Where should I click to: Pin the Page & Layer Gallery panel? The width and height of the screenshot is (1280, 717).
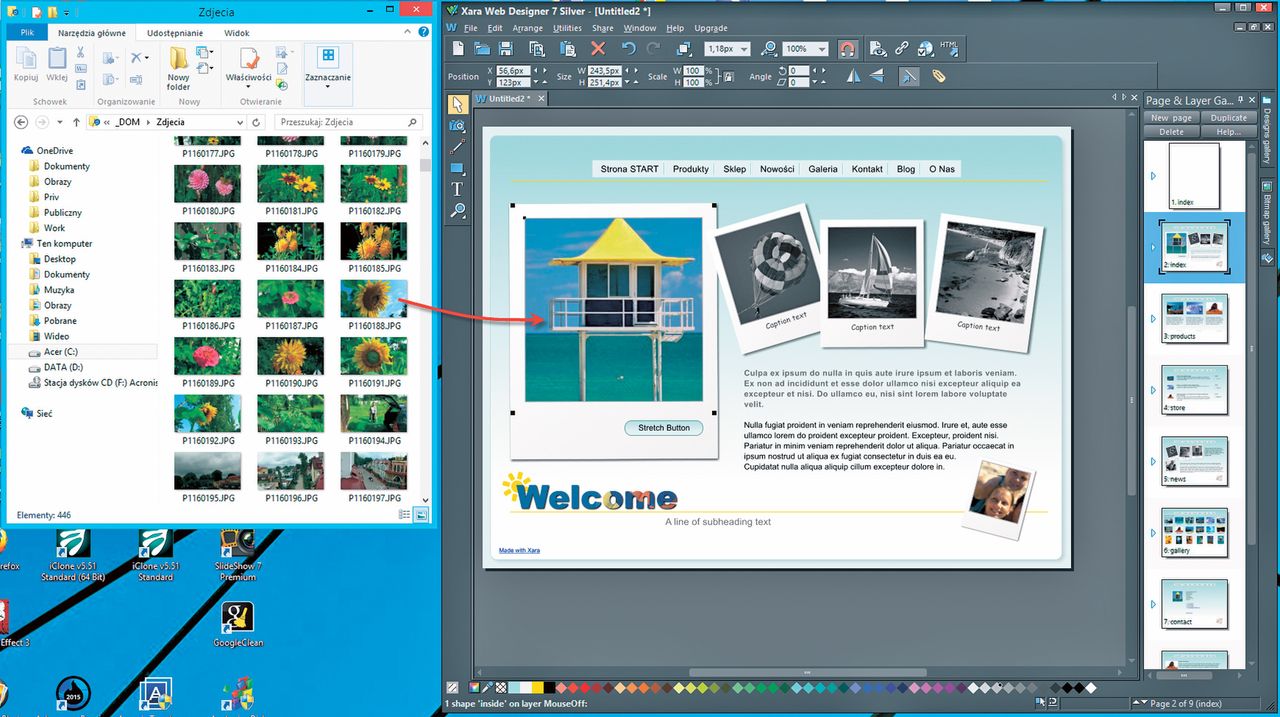(x=1242, y=100)
